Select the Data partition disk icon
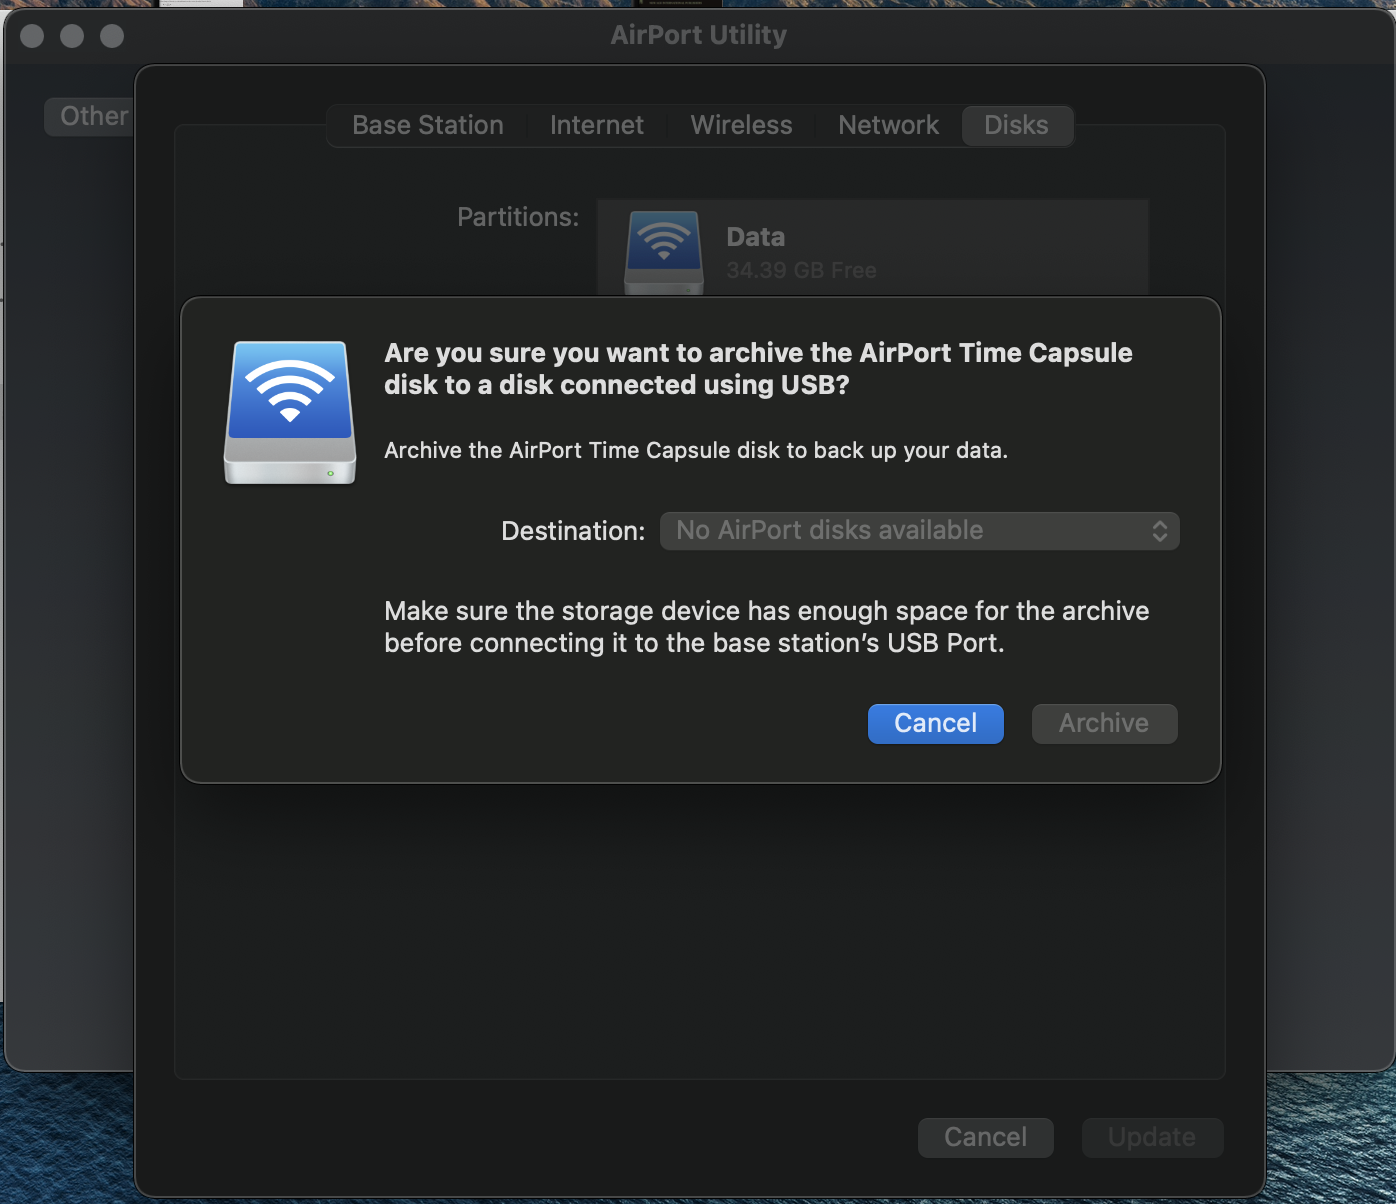Image resolution: width=1396 pixels, height=1204 pixels. (664, 252)
